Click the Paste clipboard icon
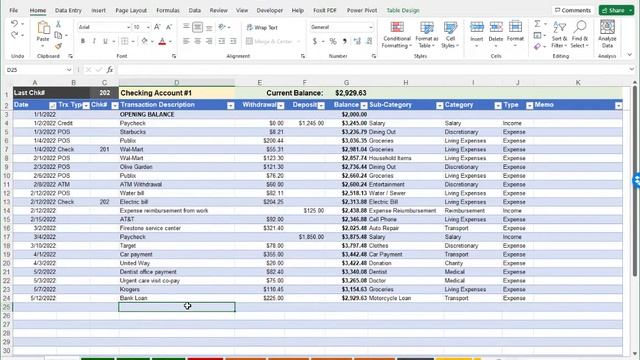The image size is (640, 360). click(43, 28)
